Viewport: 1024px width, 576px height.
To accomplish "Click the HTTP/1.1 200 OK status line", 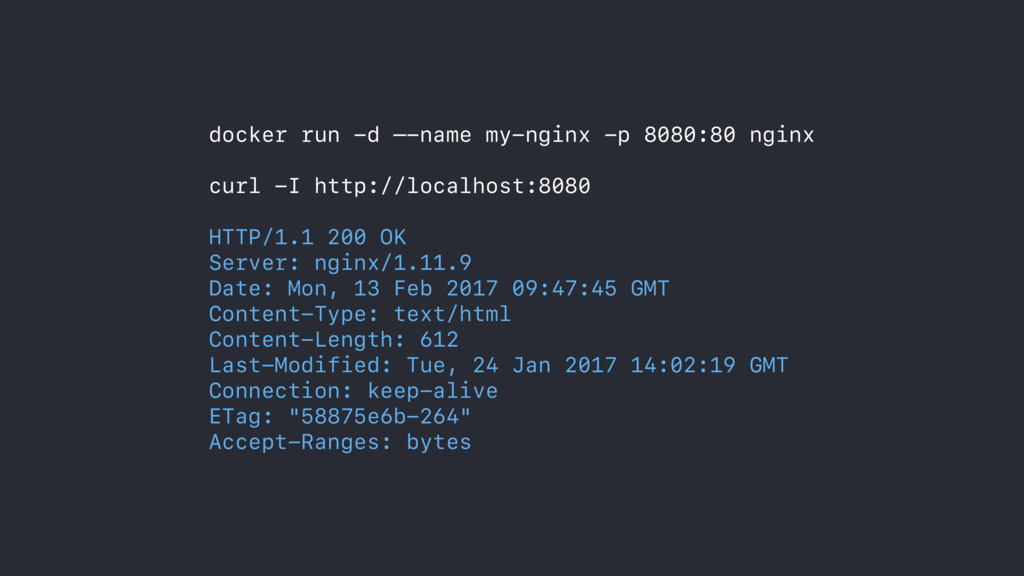I will [308, 237].
